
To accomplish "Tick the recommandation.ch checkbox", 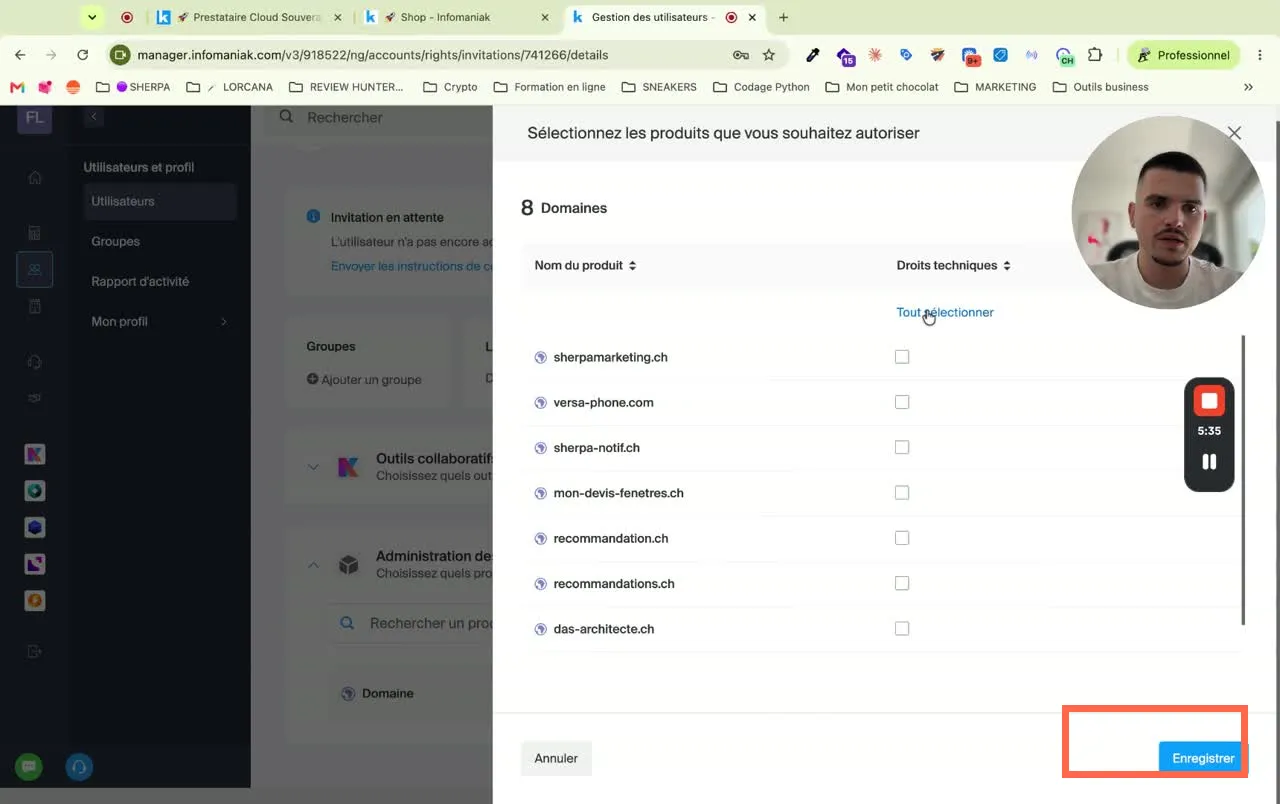I will click(x=902, y=538).
